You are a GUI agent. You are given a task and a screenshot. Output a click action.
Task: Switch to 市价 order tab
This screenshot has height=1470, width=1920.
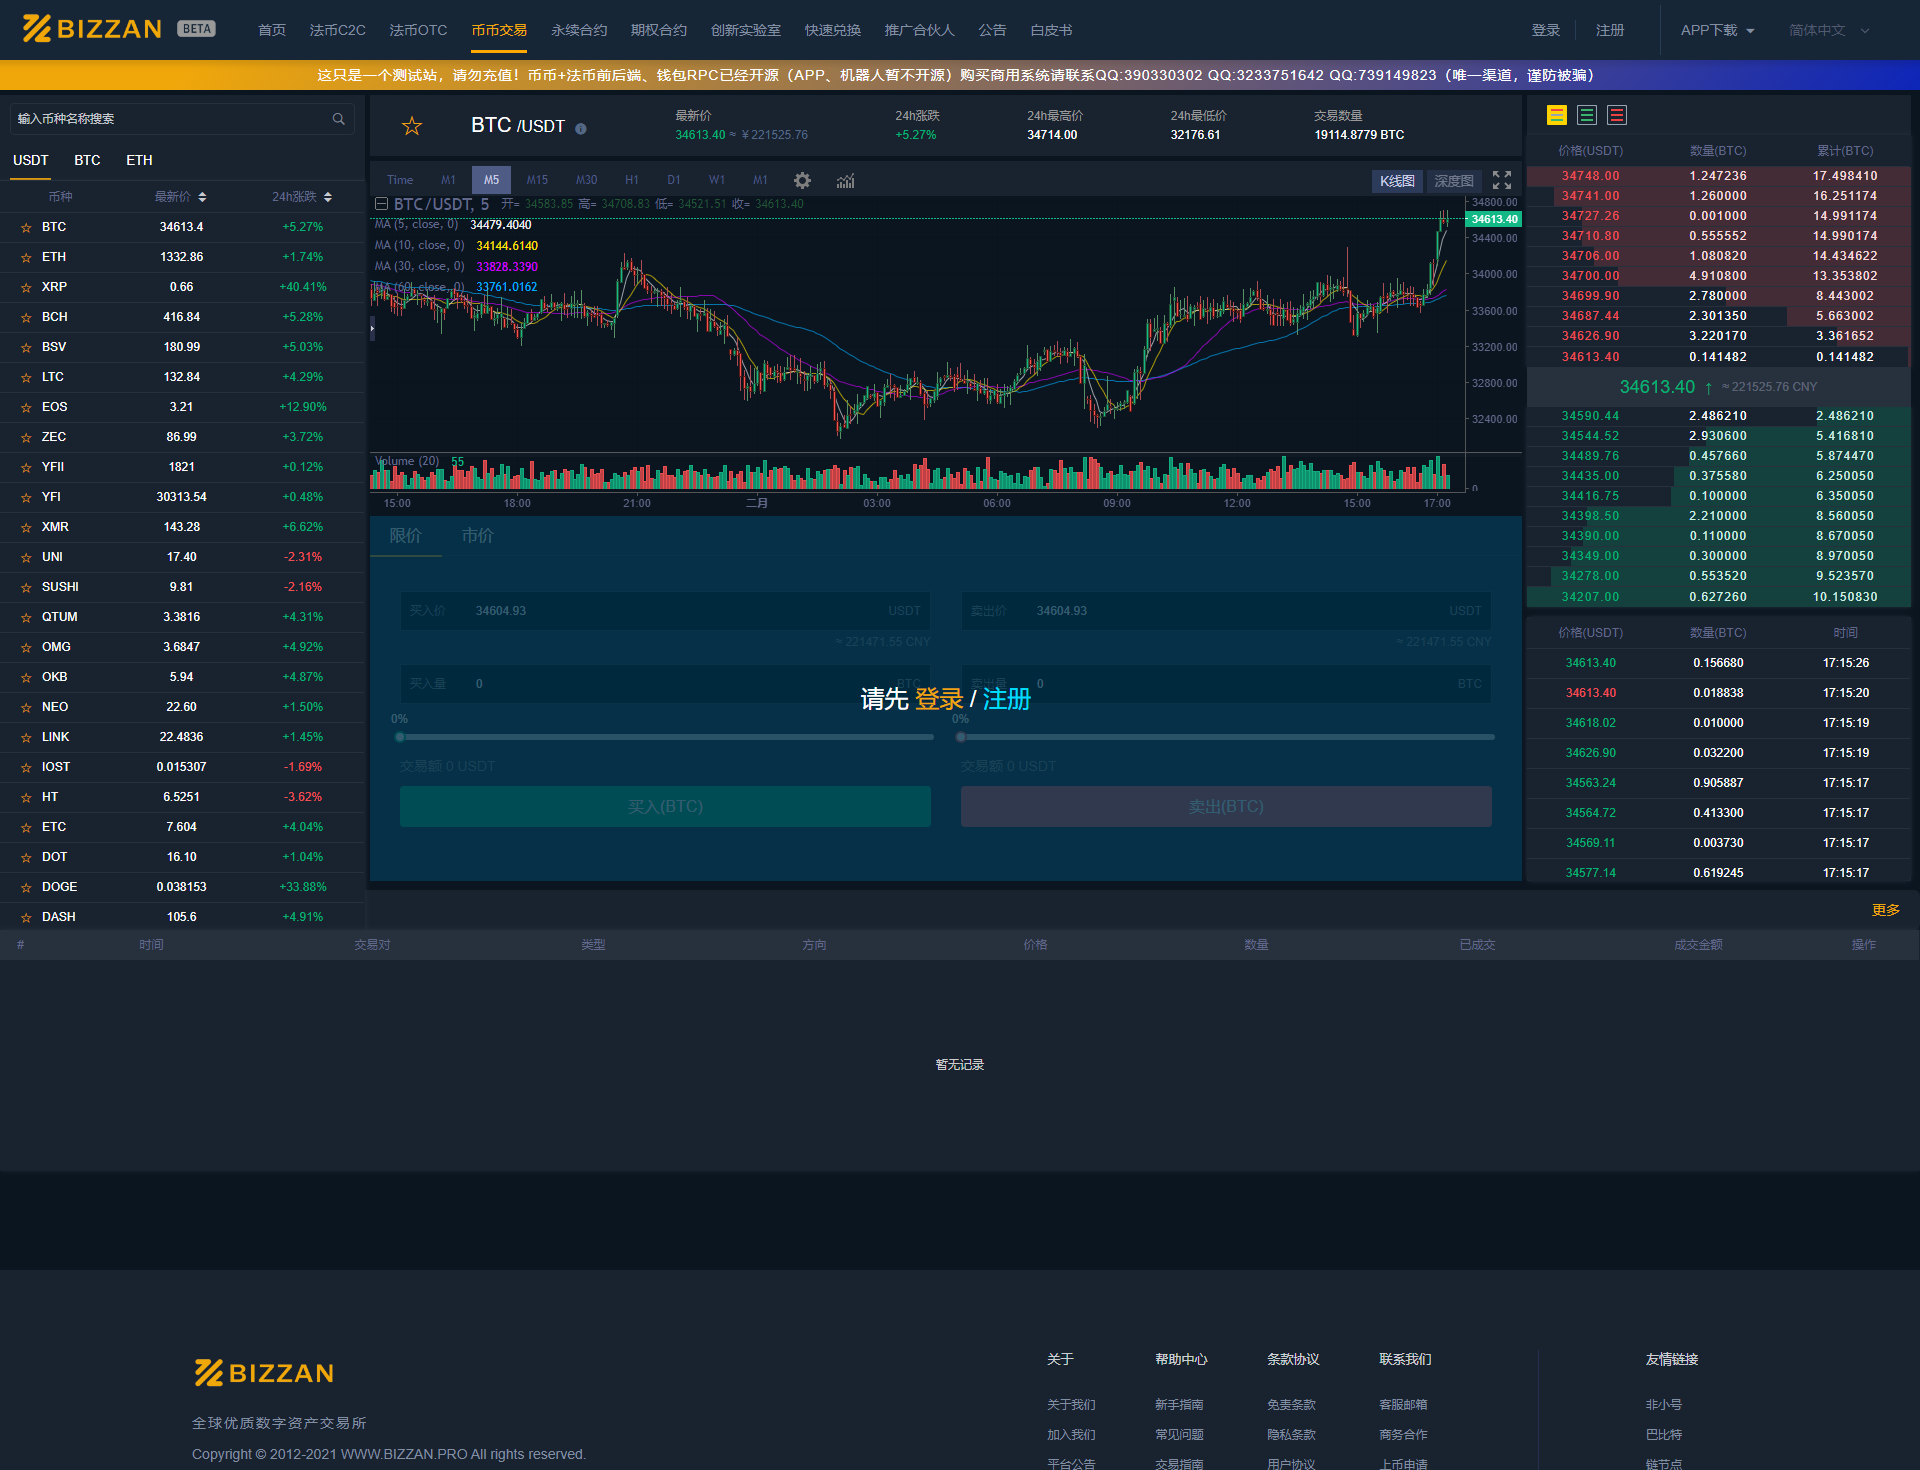click(x=477, y=536)
